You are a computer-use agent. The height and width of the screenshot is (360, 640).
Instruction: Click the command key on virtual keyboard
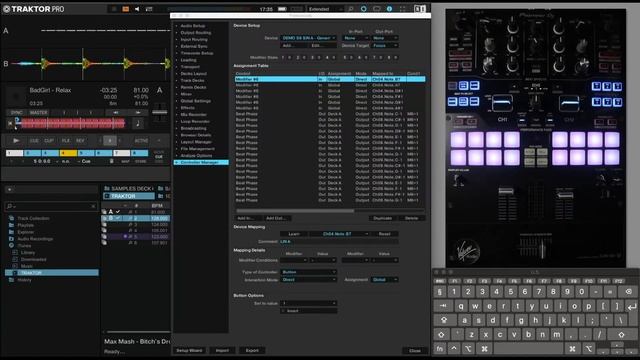(x=484, y=349)
